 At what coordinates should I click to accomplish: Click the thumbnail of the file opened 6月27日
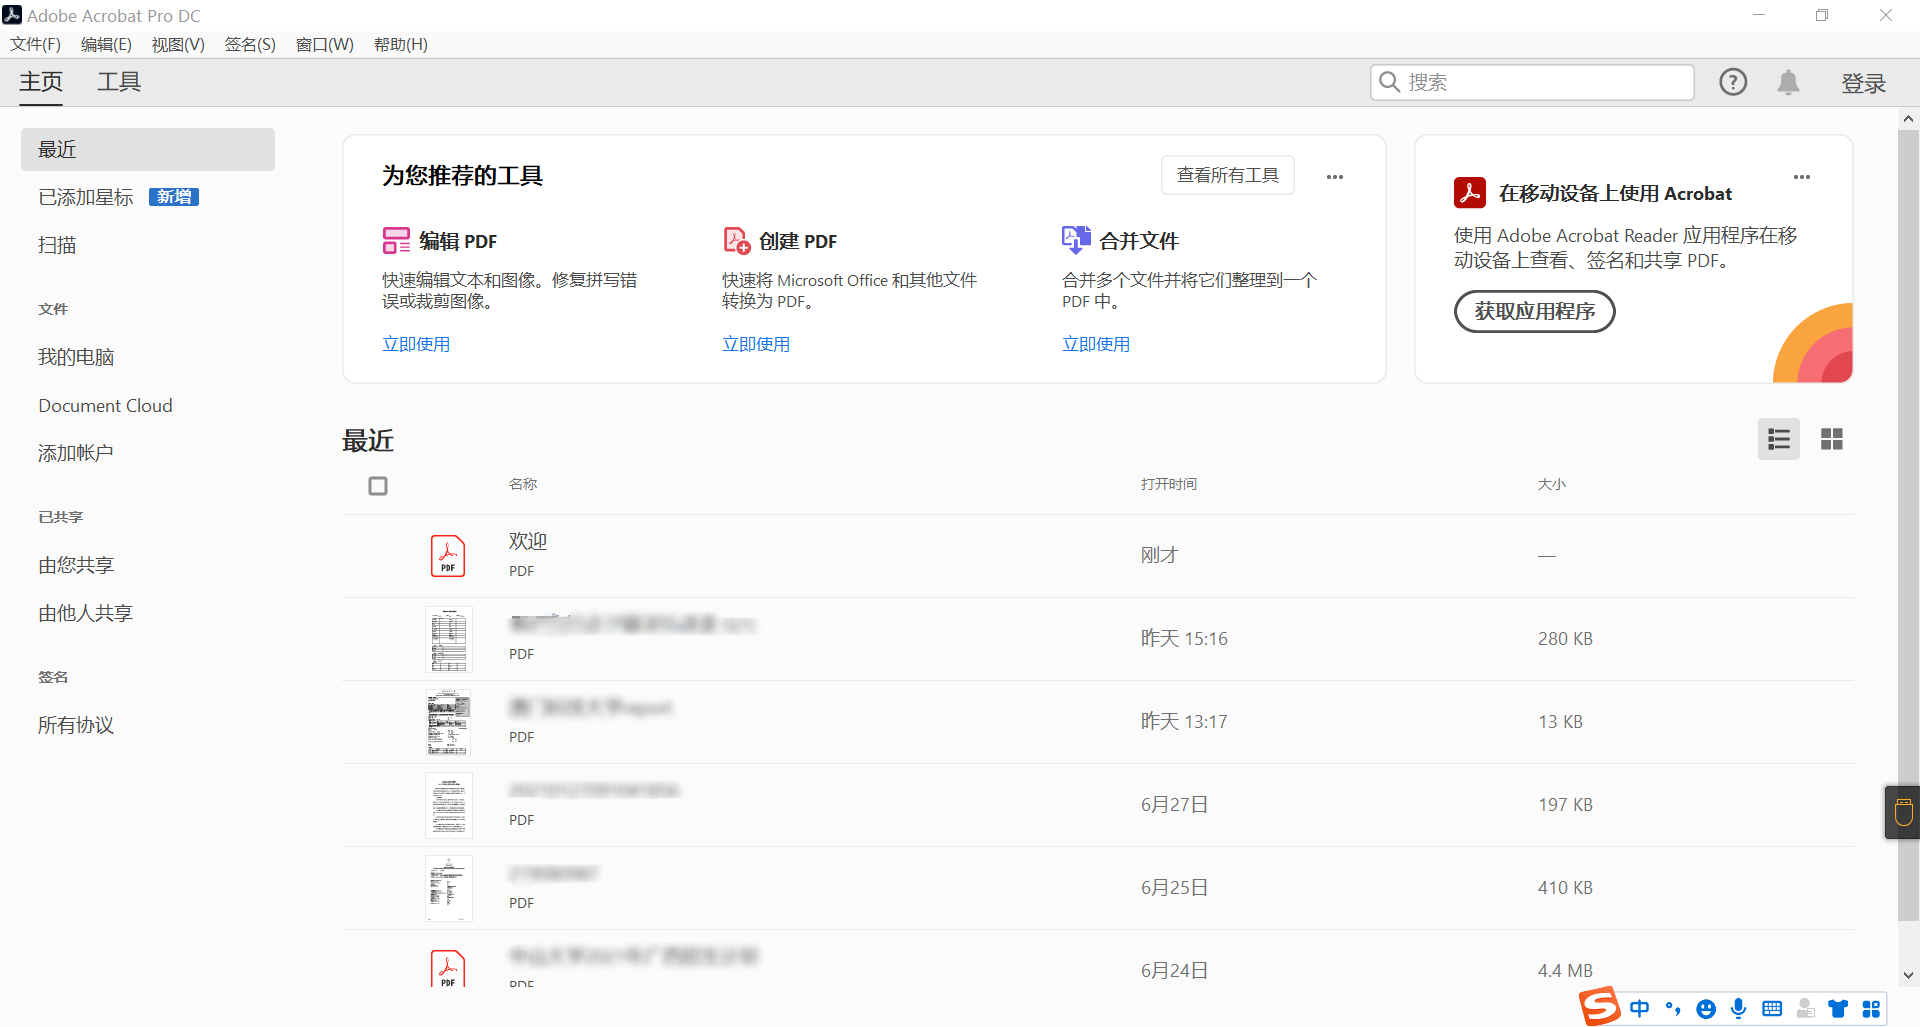click(449, 806)
